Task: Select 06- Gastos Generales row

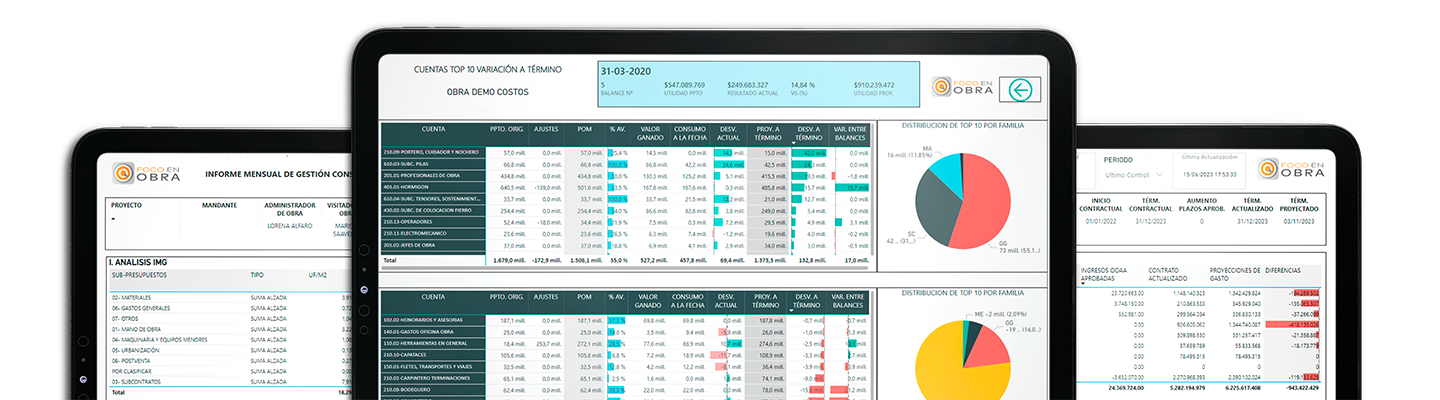Action: tap(230, 308)
